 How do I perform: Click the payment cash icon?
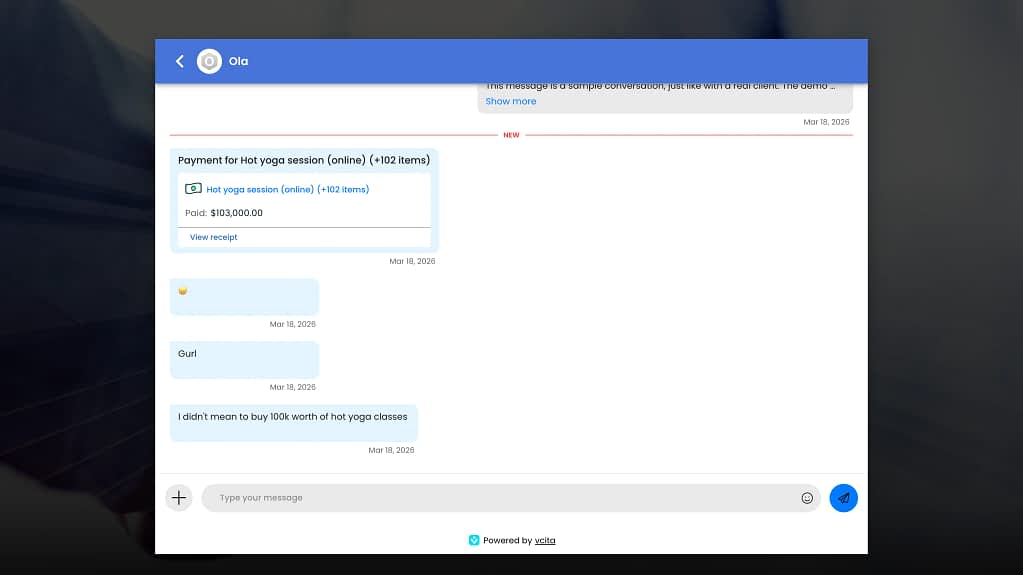[x=193, y=189]
